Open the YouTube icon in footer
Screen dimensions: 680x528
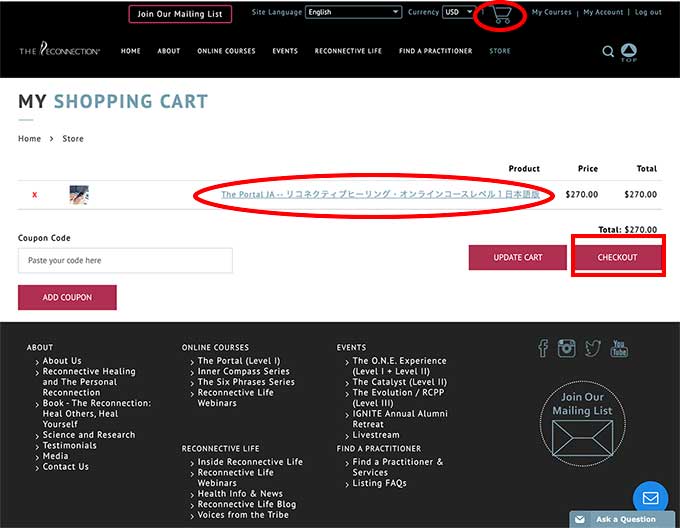click(x=619, y=348)
